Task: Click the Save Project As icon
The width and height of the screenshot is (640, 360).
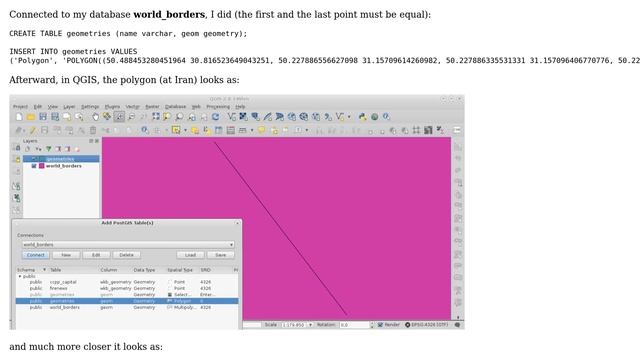Action: click(x=55, y=117)
